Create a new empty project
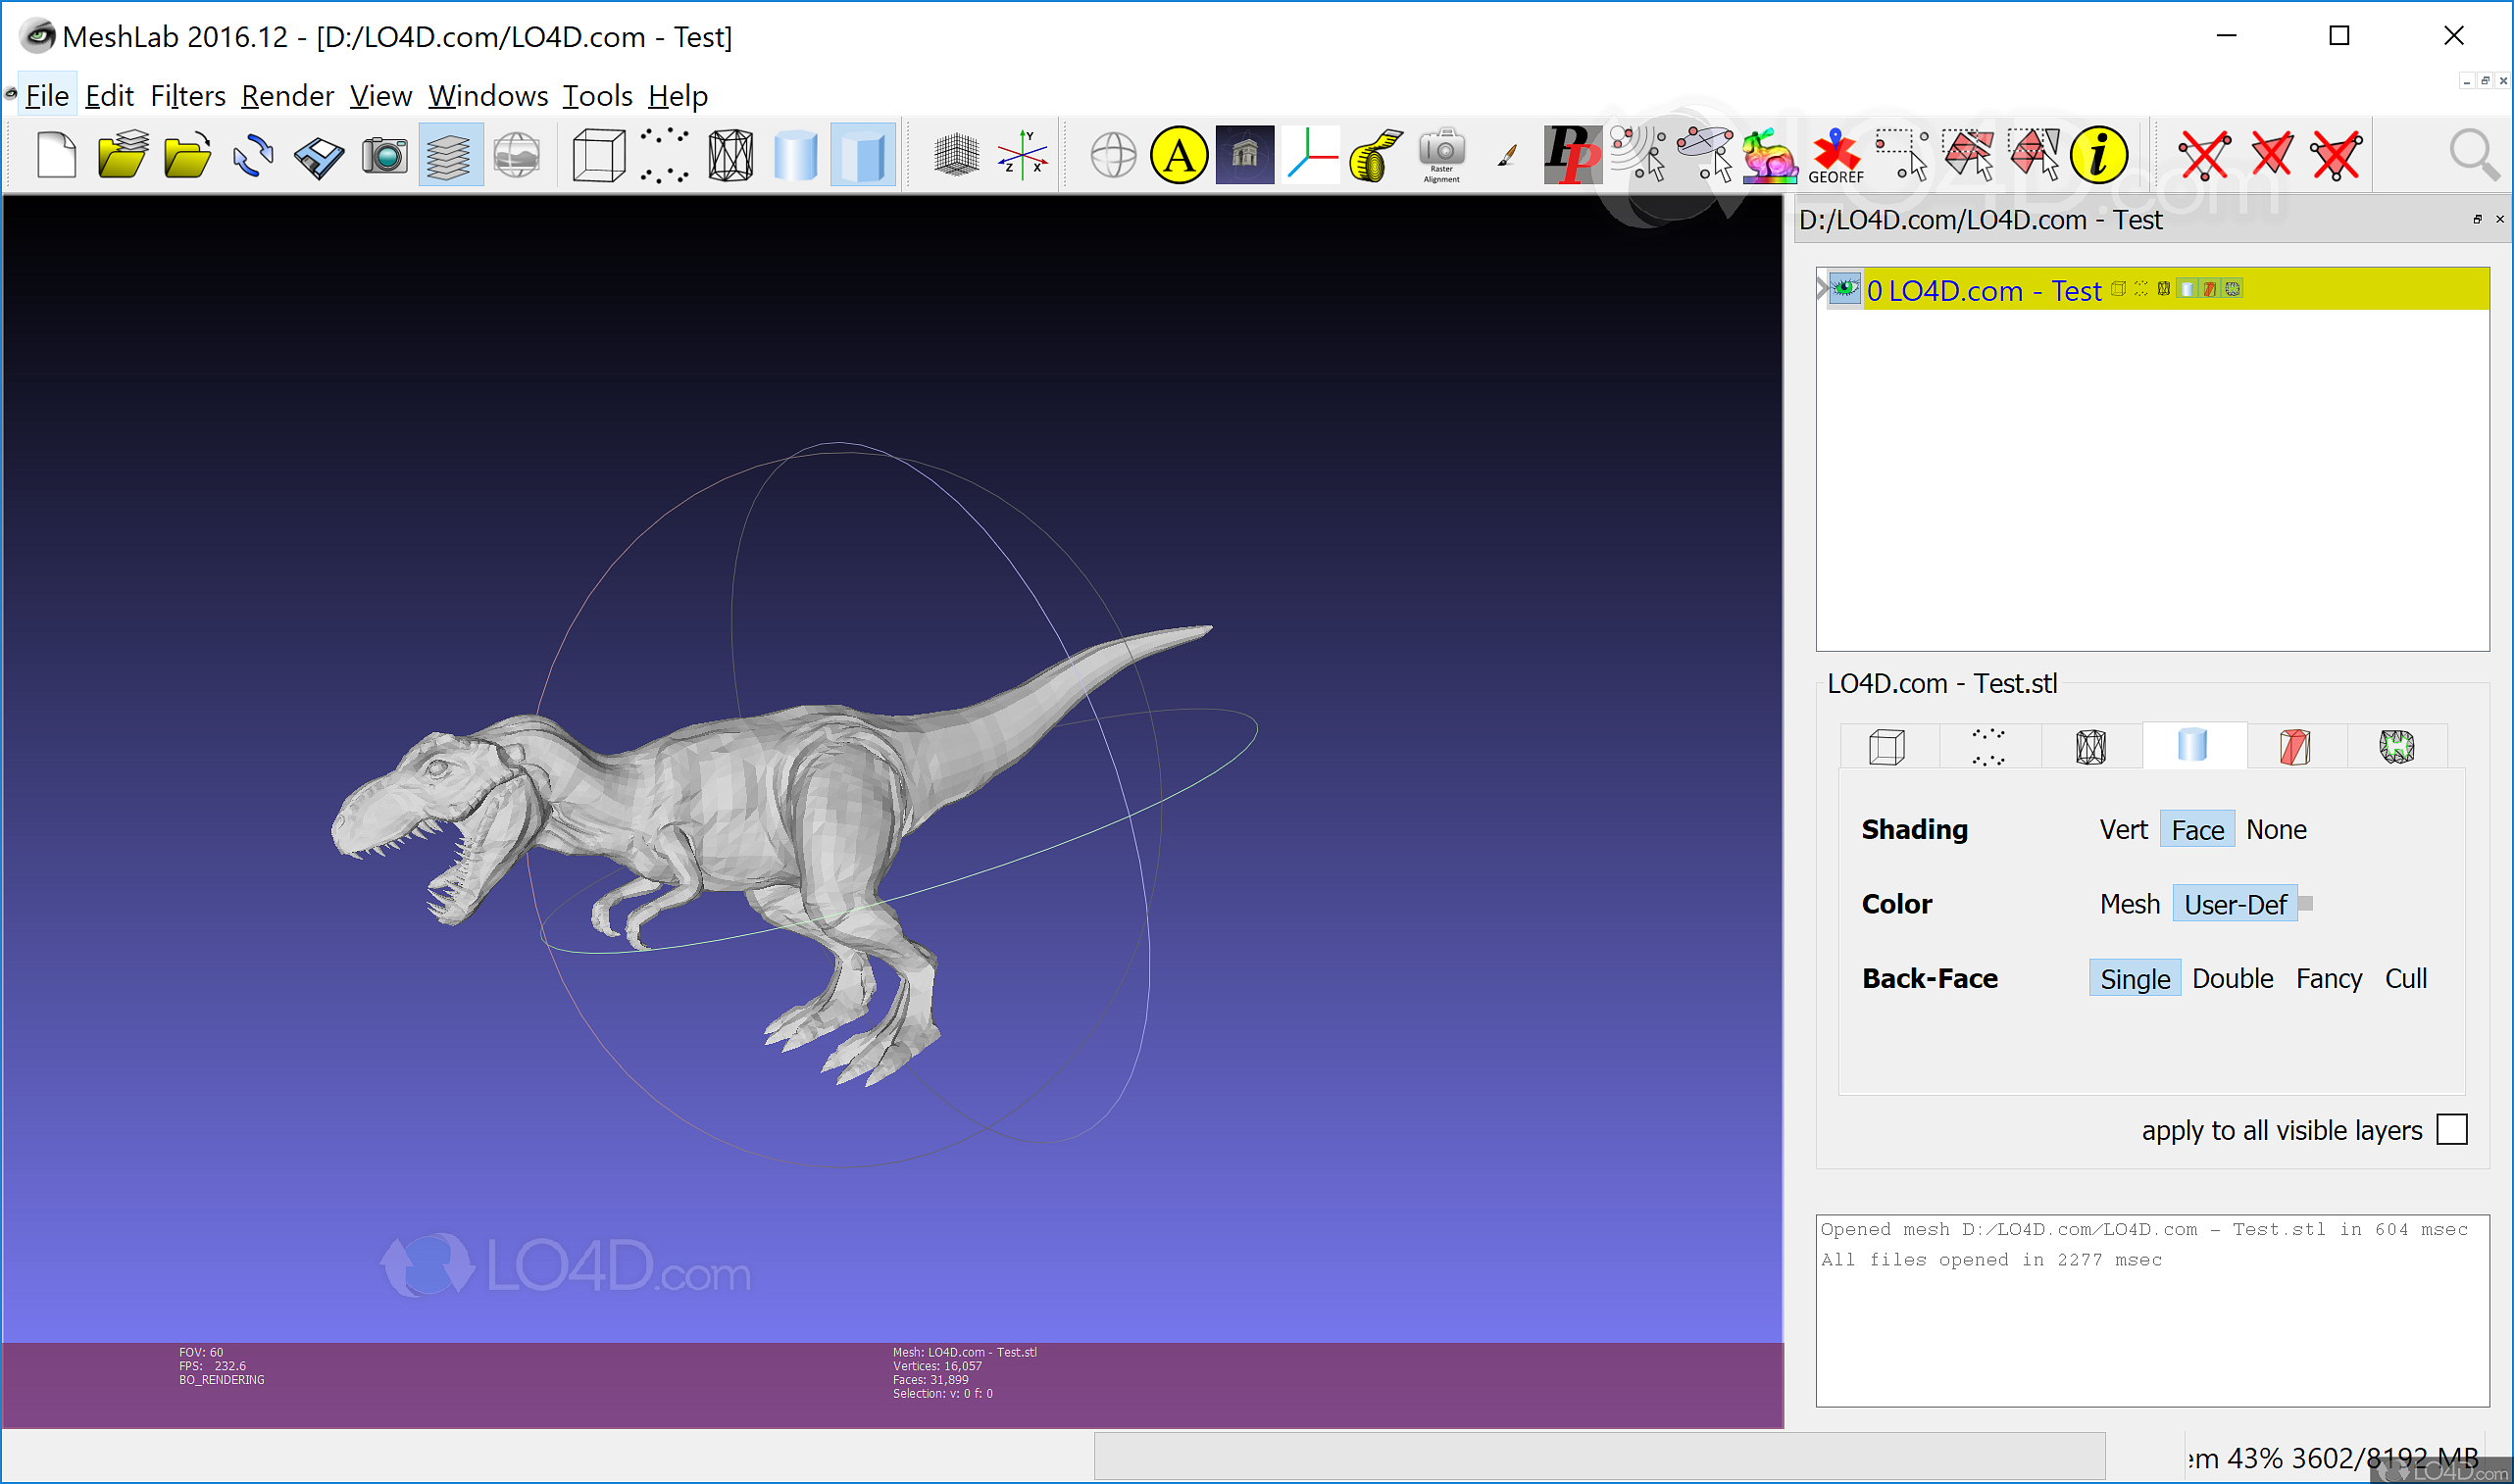 pyautogui.click(x=56, y=155)
